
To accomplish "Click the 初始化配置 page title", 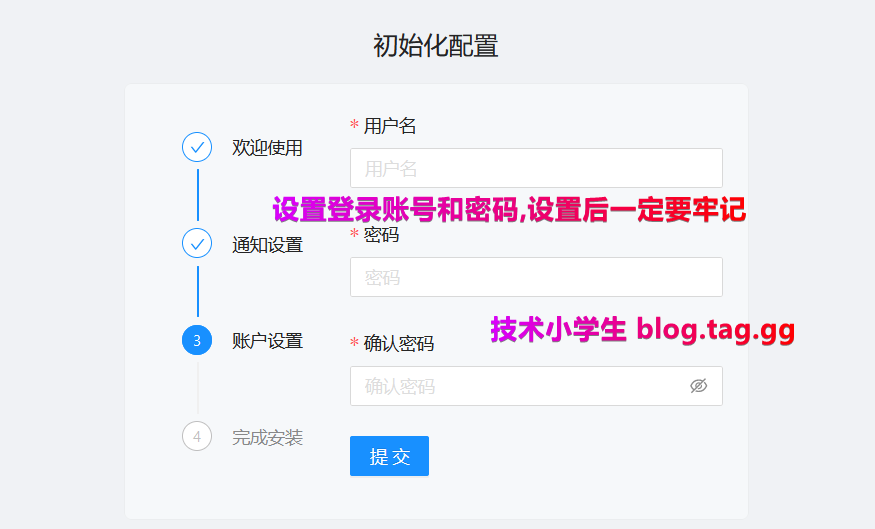I will pyautogui.click(x=436, y=46).
